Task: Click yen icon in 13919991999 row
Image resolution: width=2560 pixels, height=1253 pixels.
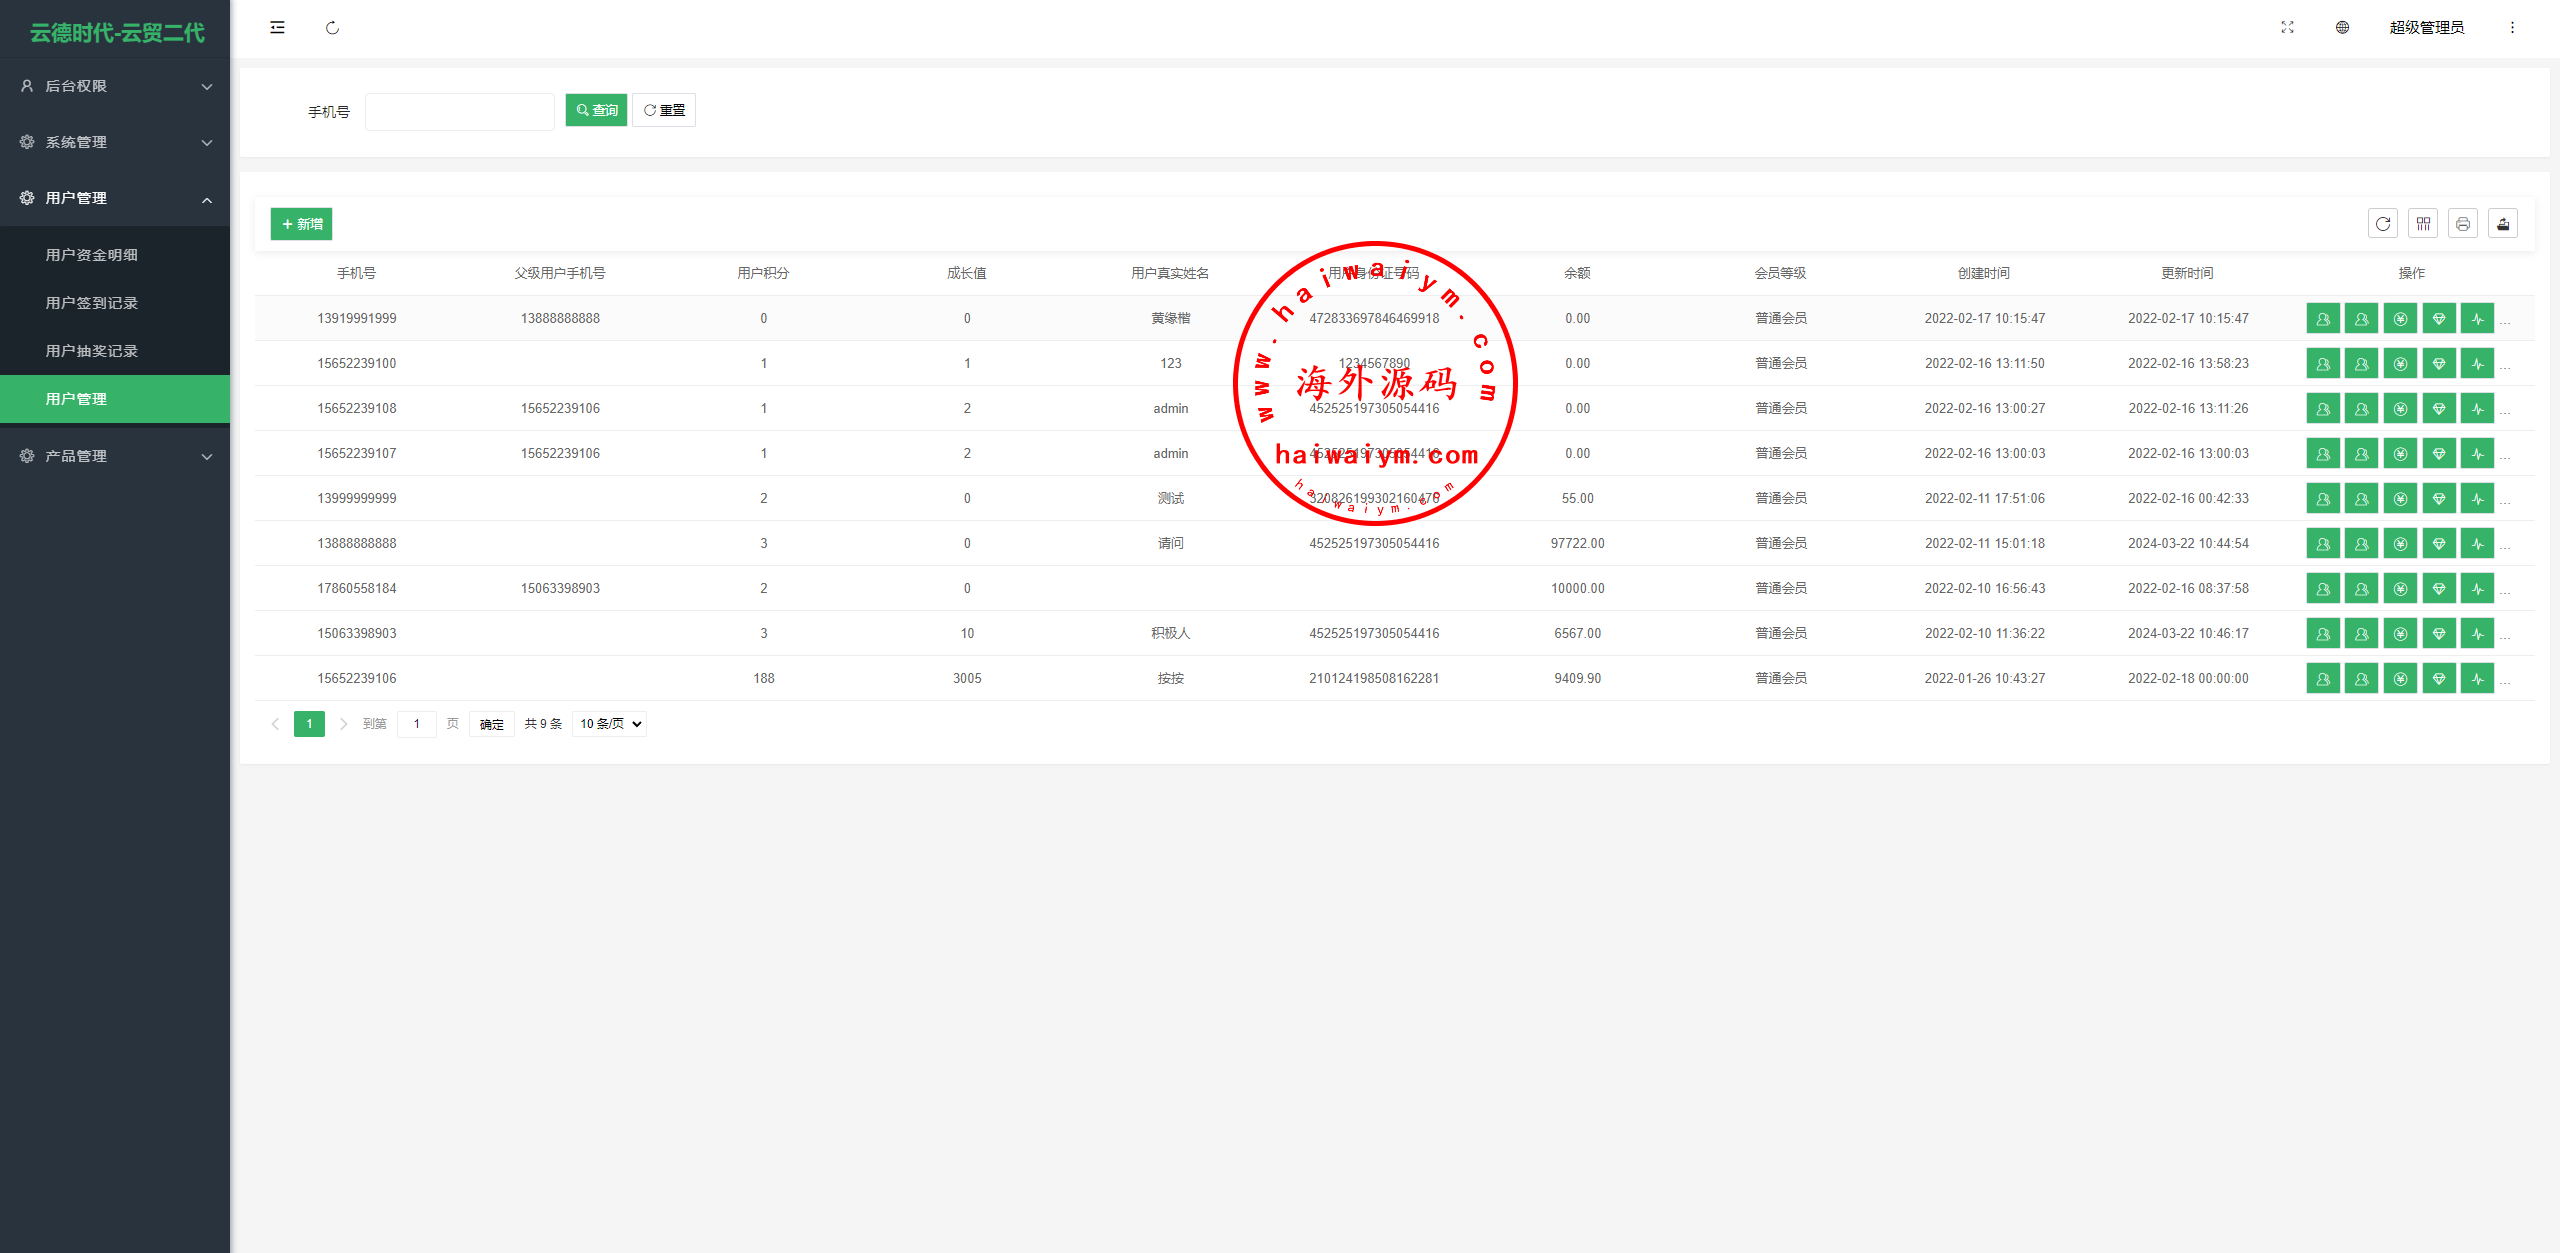Action: (x=2400, y=319)
